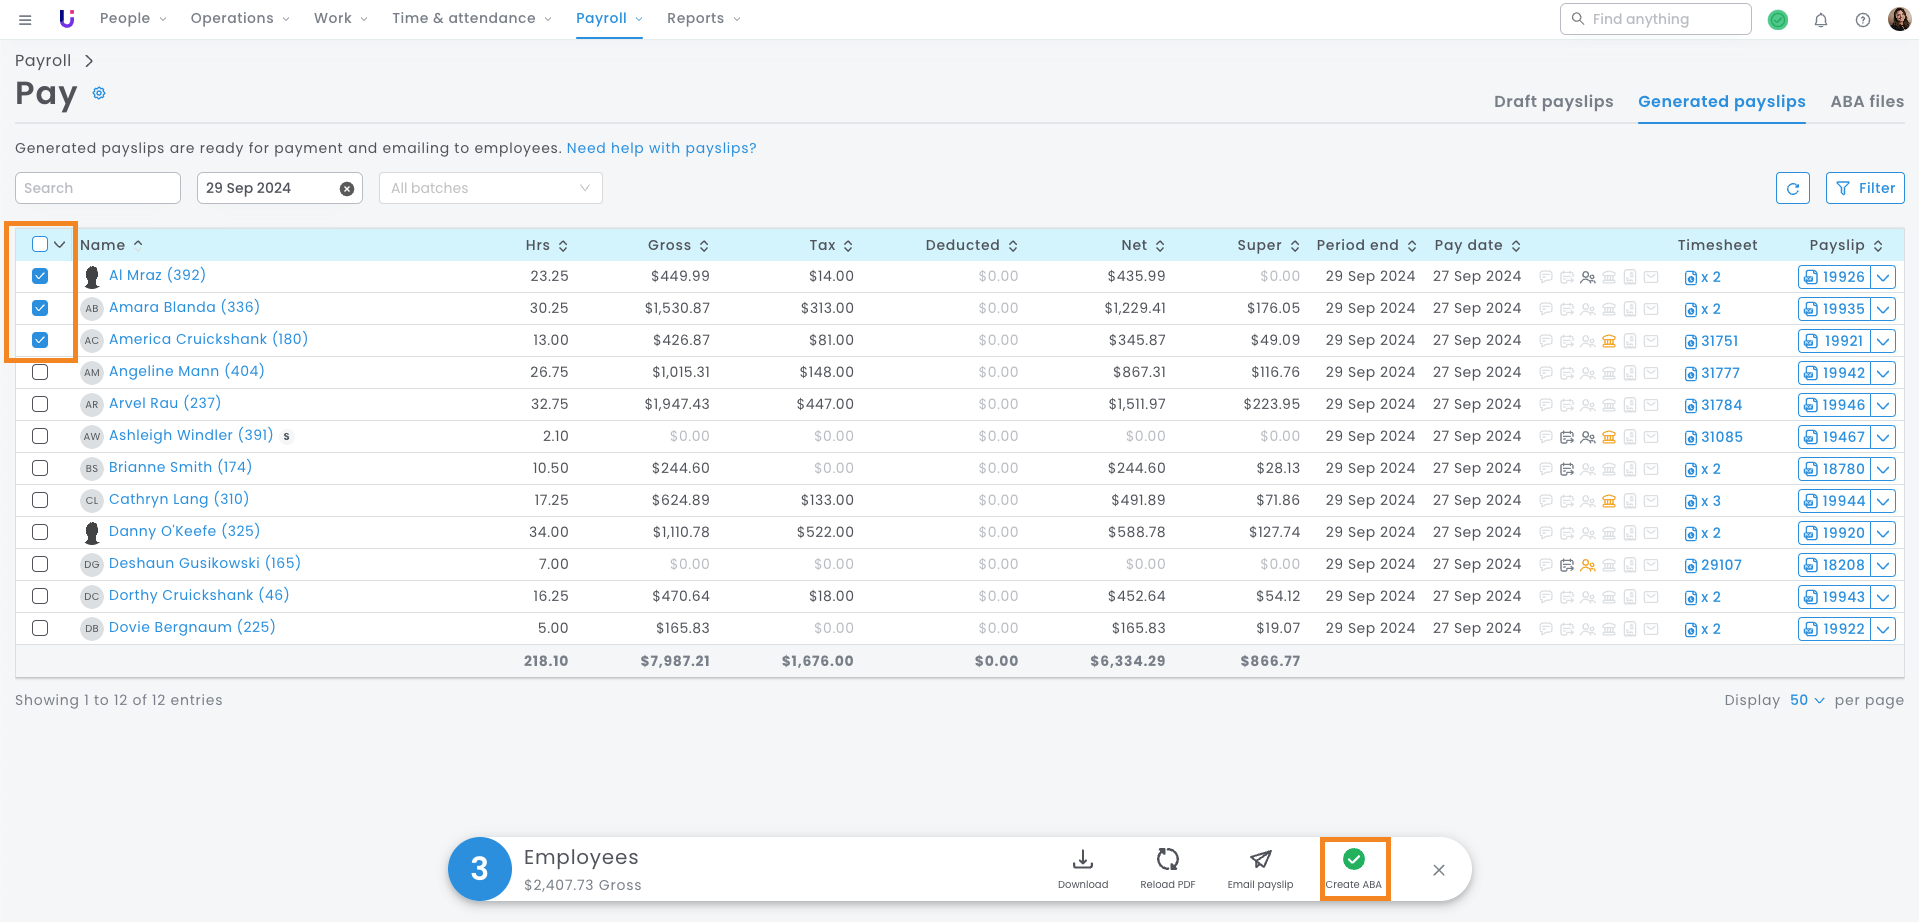
Task: Click the payslip Search input field
Action: [97, 188]
